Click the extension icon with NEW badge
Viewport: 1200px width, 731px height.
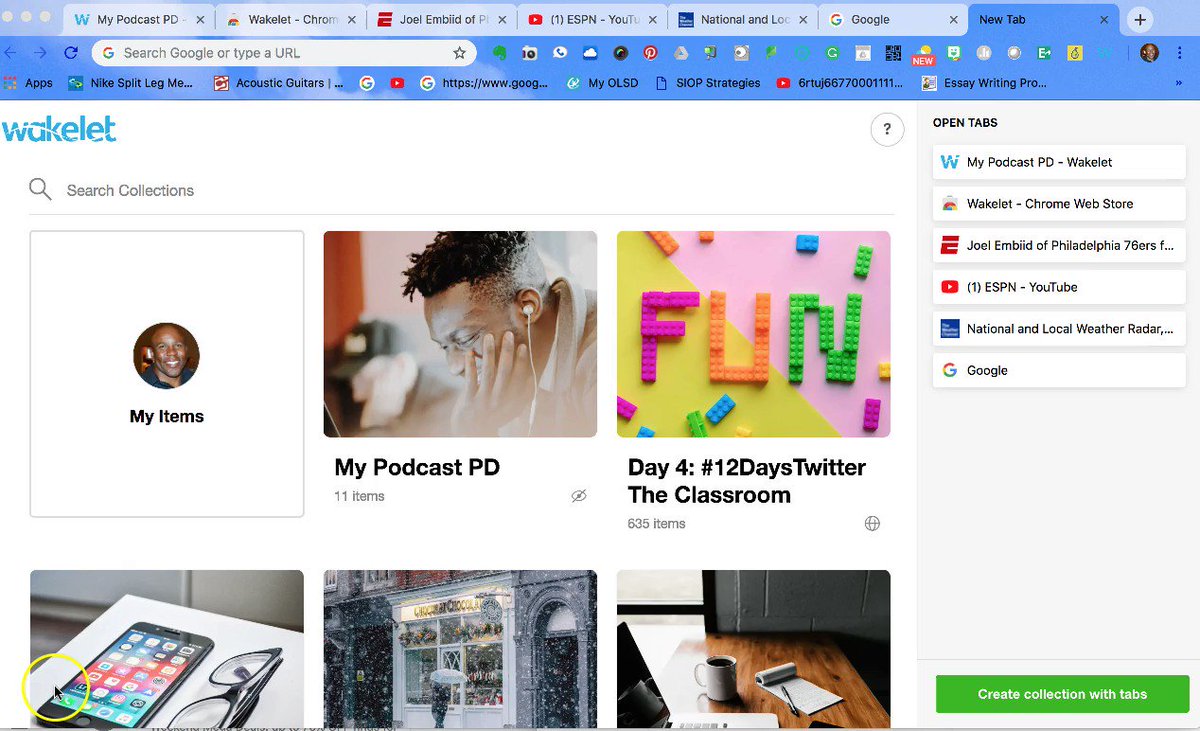(x=923, y=54)
